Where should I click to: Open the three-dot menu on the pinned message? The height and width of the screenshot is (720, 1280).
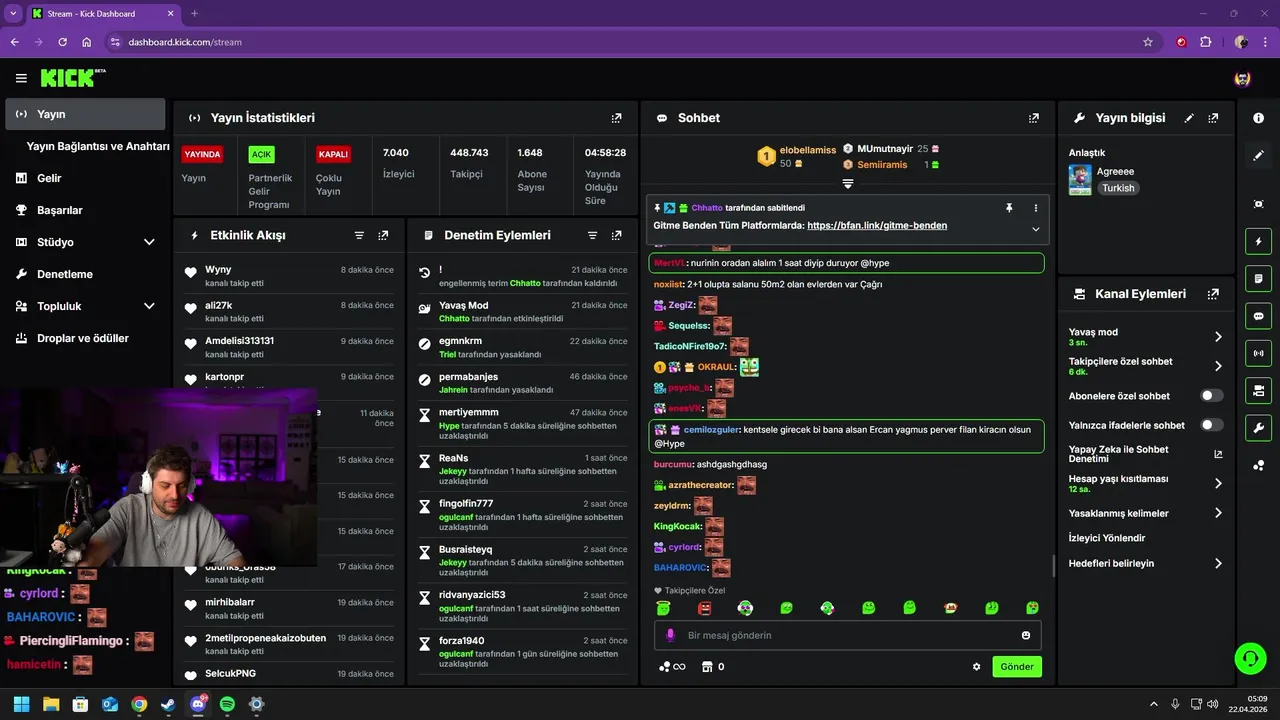click(1035, 208)
